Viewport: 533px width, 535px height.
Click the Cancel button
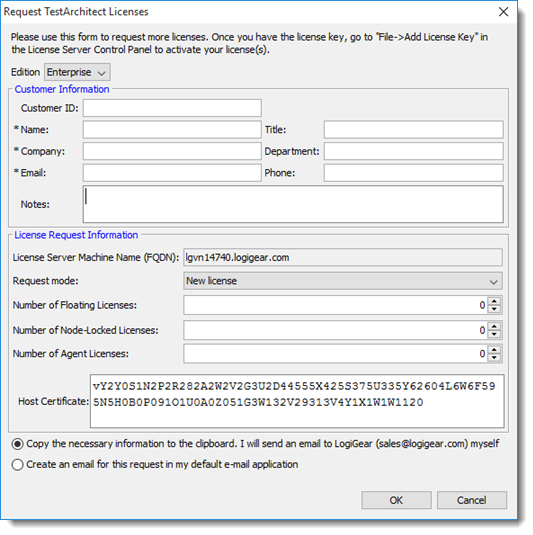(x=472, y=501)
